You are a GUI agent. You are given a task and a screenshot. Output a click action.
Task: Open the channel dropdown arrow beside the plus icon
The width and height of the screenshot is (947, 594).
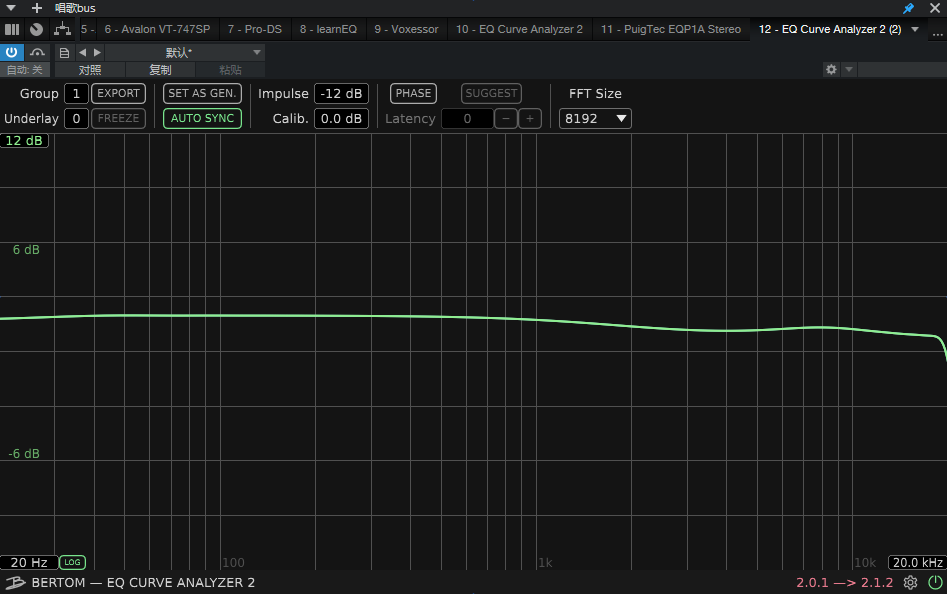11,8
